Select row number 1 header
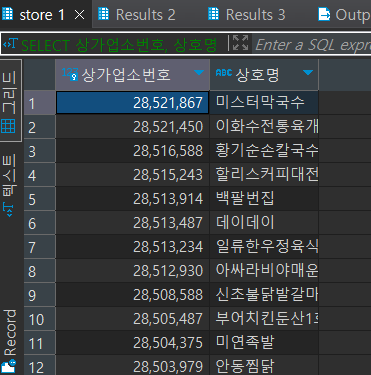 click(39, 103)
